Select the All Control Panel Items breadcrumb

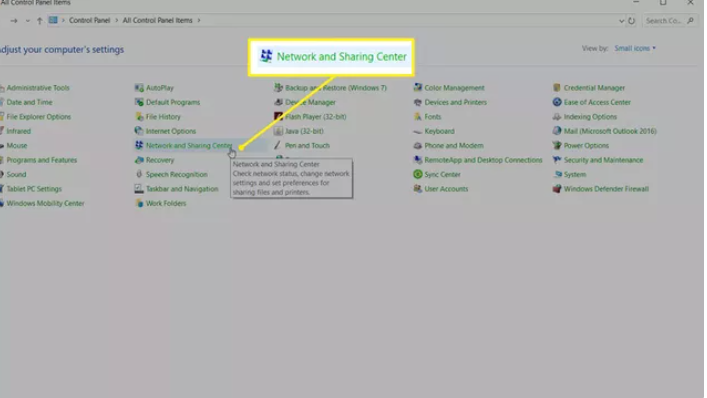(157, 20)
